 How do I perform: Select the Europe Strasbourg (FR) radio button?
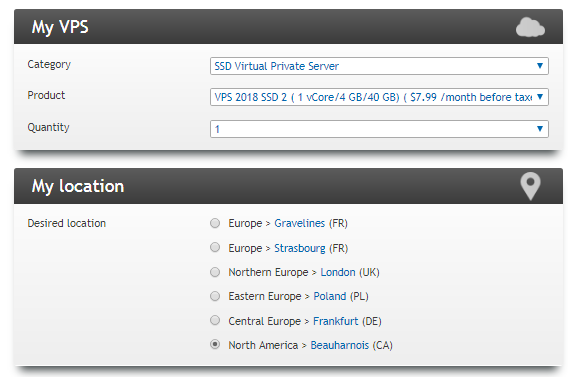tap(215, 247)
